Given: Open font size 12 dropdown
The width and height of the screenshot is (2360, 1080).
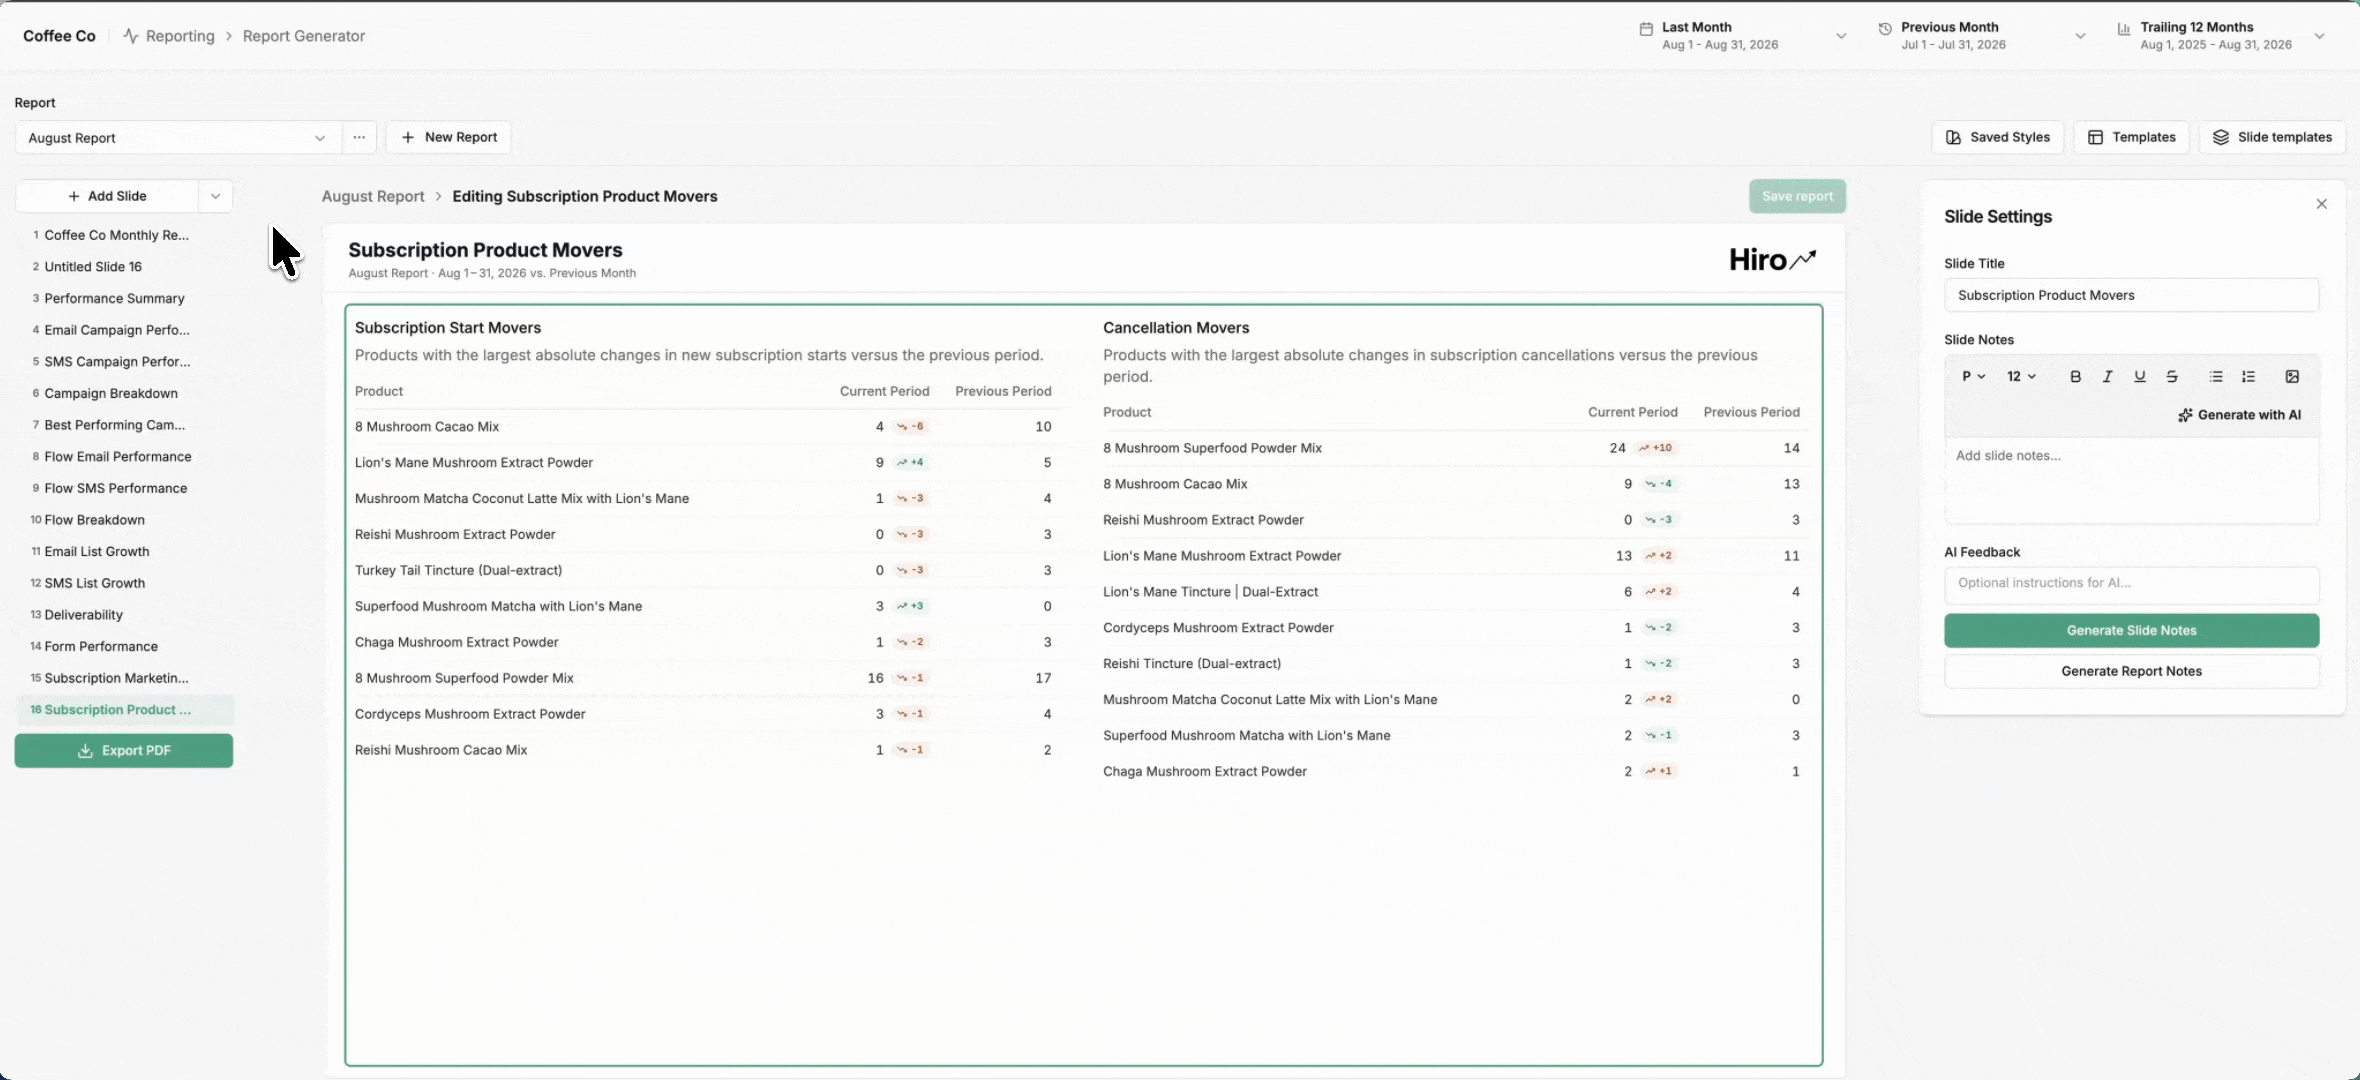Looking at the screenshot, I should (x=2021, y=377).
